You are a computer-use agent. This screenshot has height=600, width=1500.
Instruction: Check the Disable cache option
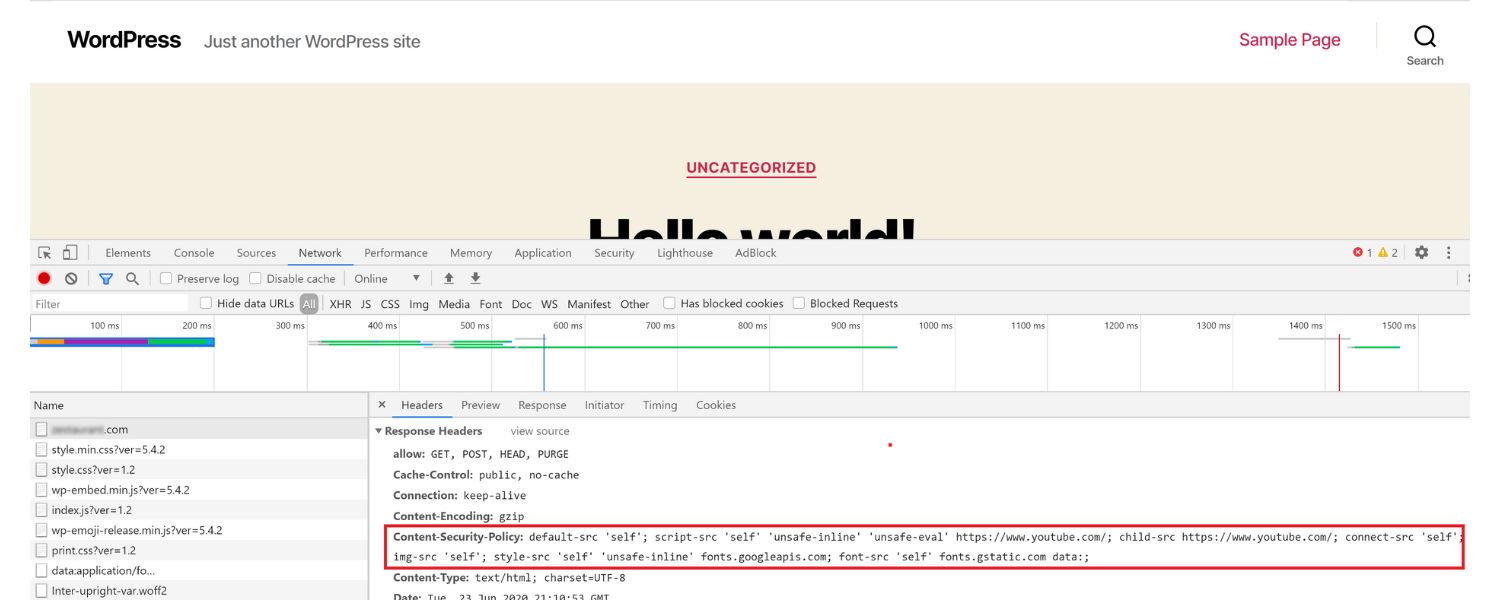(x=256, y=279)
